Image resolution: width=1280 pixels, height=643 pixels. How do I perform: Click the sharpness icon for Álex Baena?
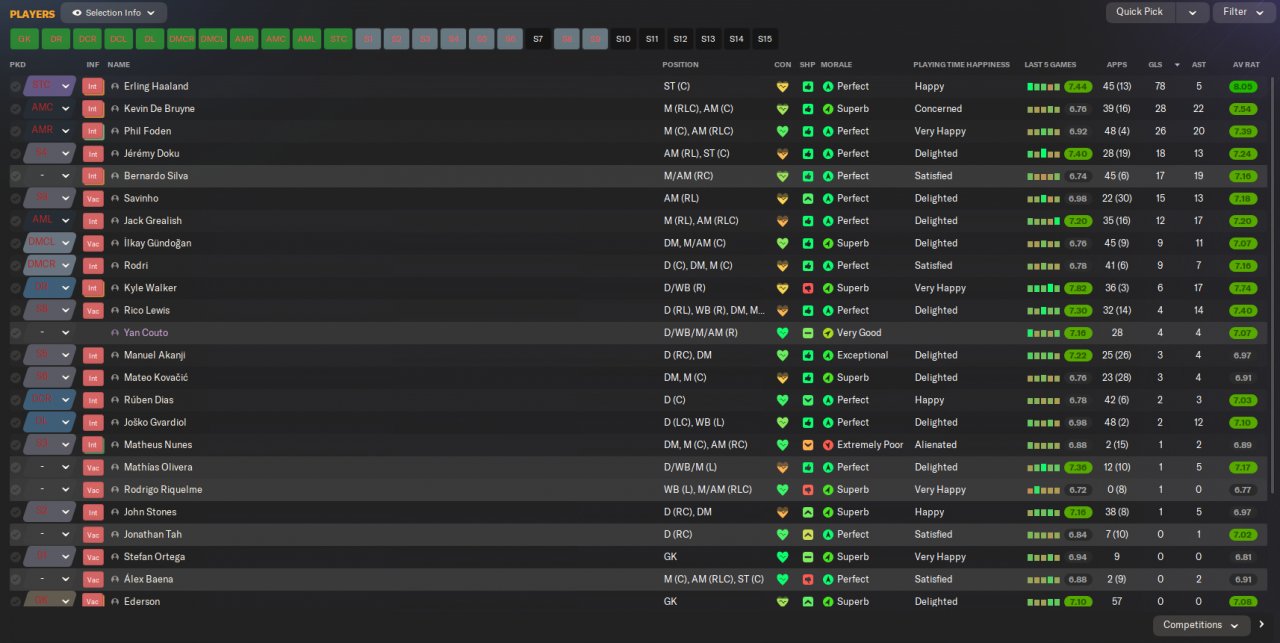click(x=807, y=579)
